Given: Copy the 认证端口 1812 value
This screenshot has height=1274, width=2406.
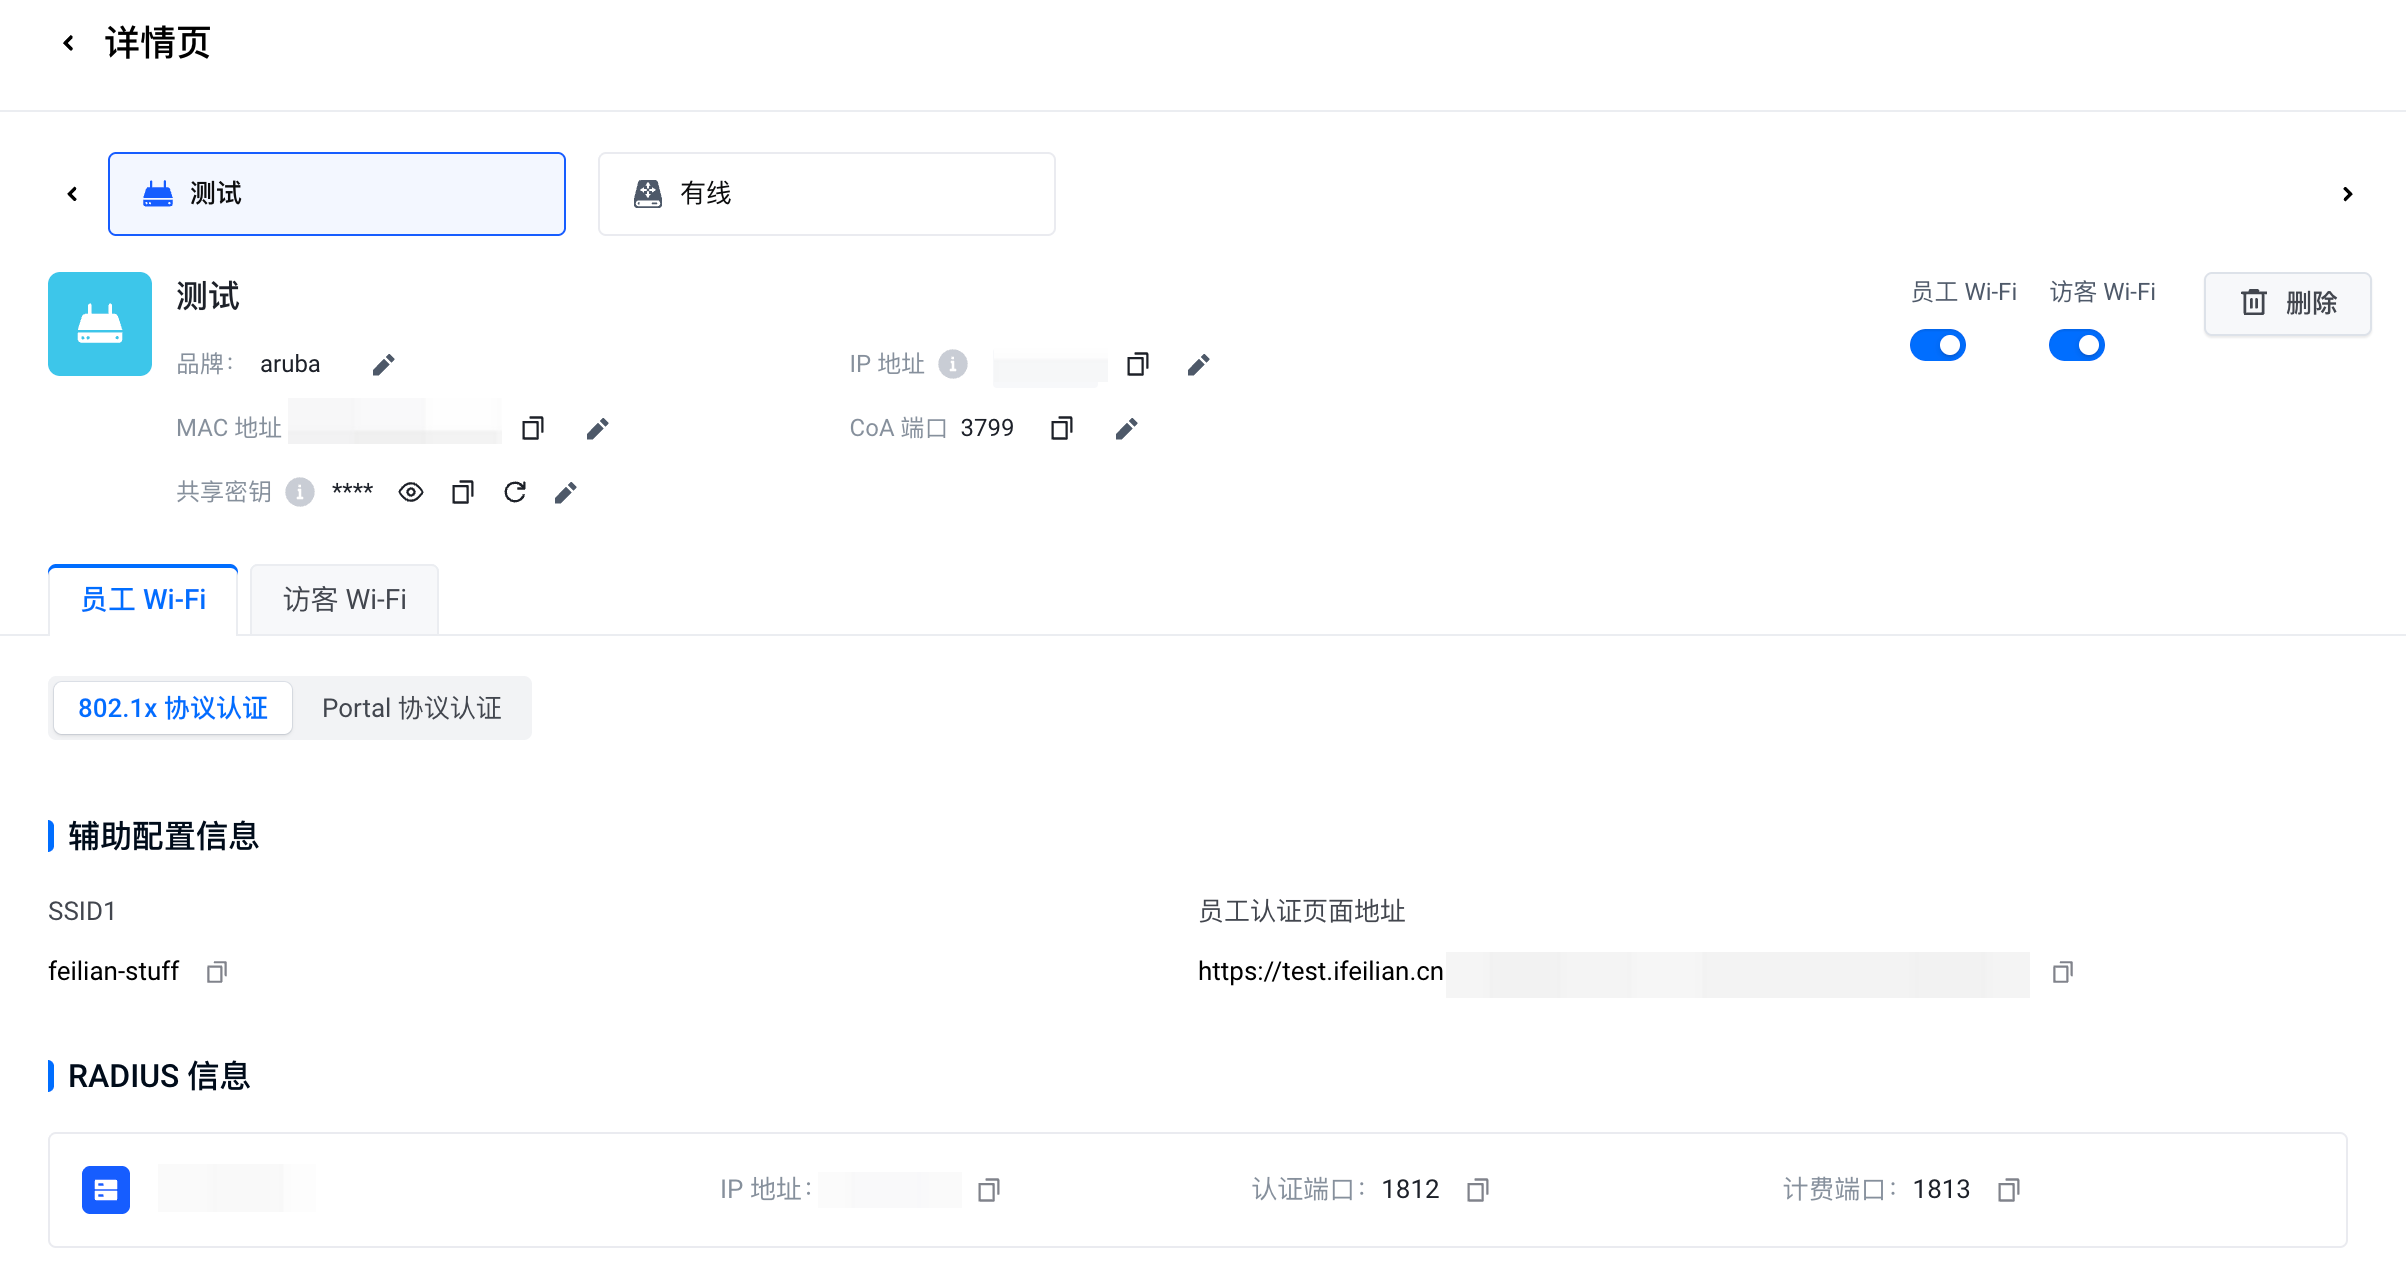Looking at the screenshot, I should pos(1478,1190).
